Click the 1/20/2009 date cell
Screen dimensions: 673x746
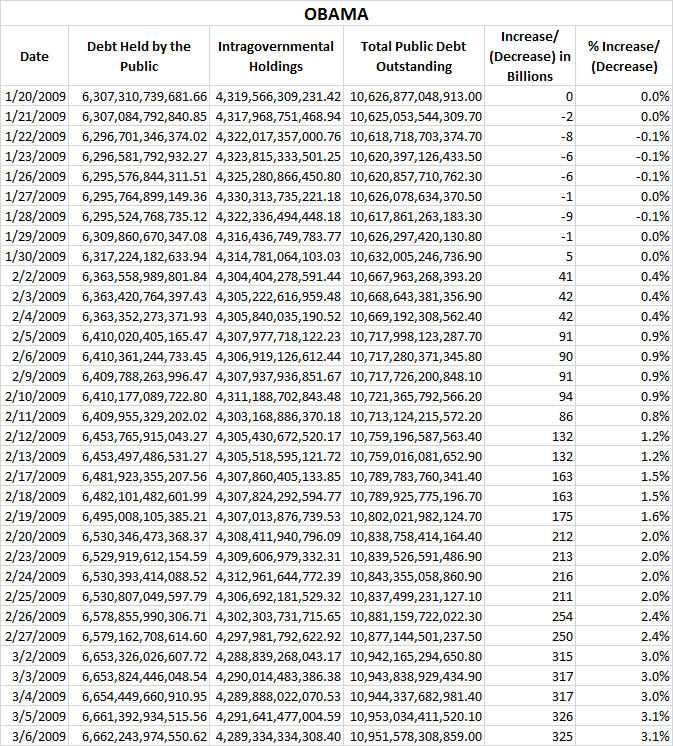[x=34, y=97]
